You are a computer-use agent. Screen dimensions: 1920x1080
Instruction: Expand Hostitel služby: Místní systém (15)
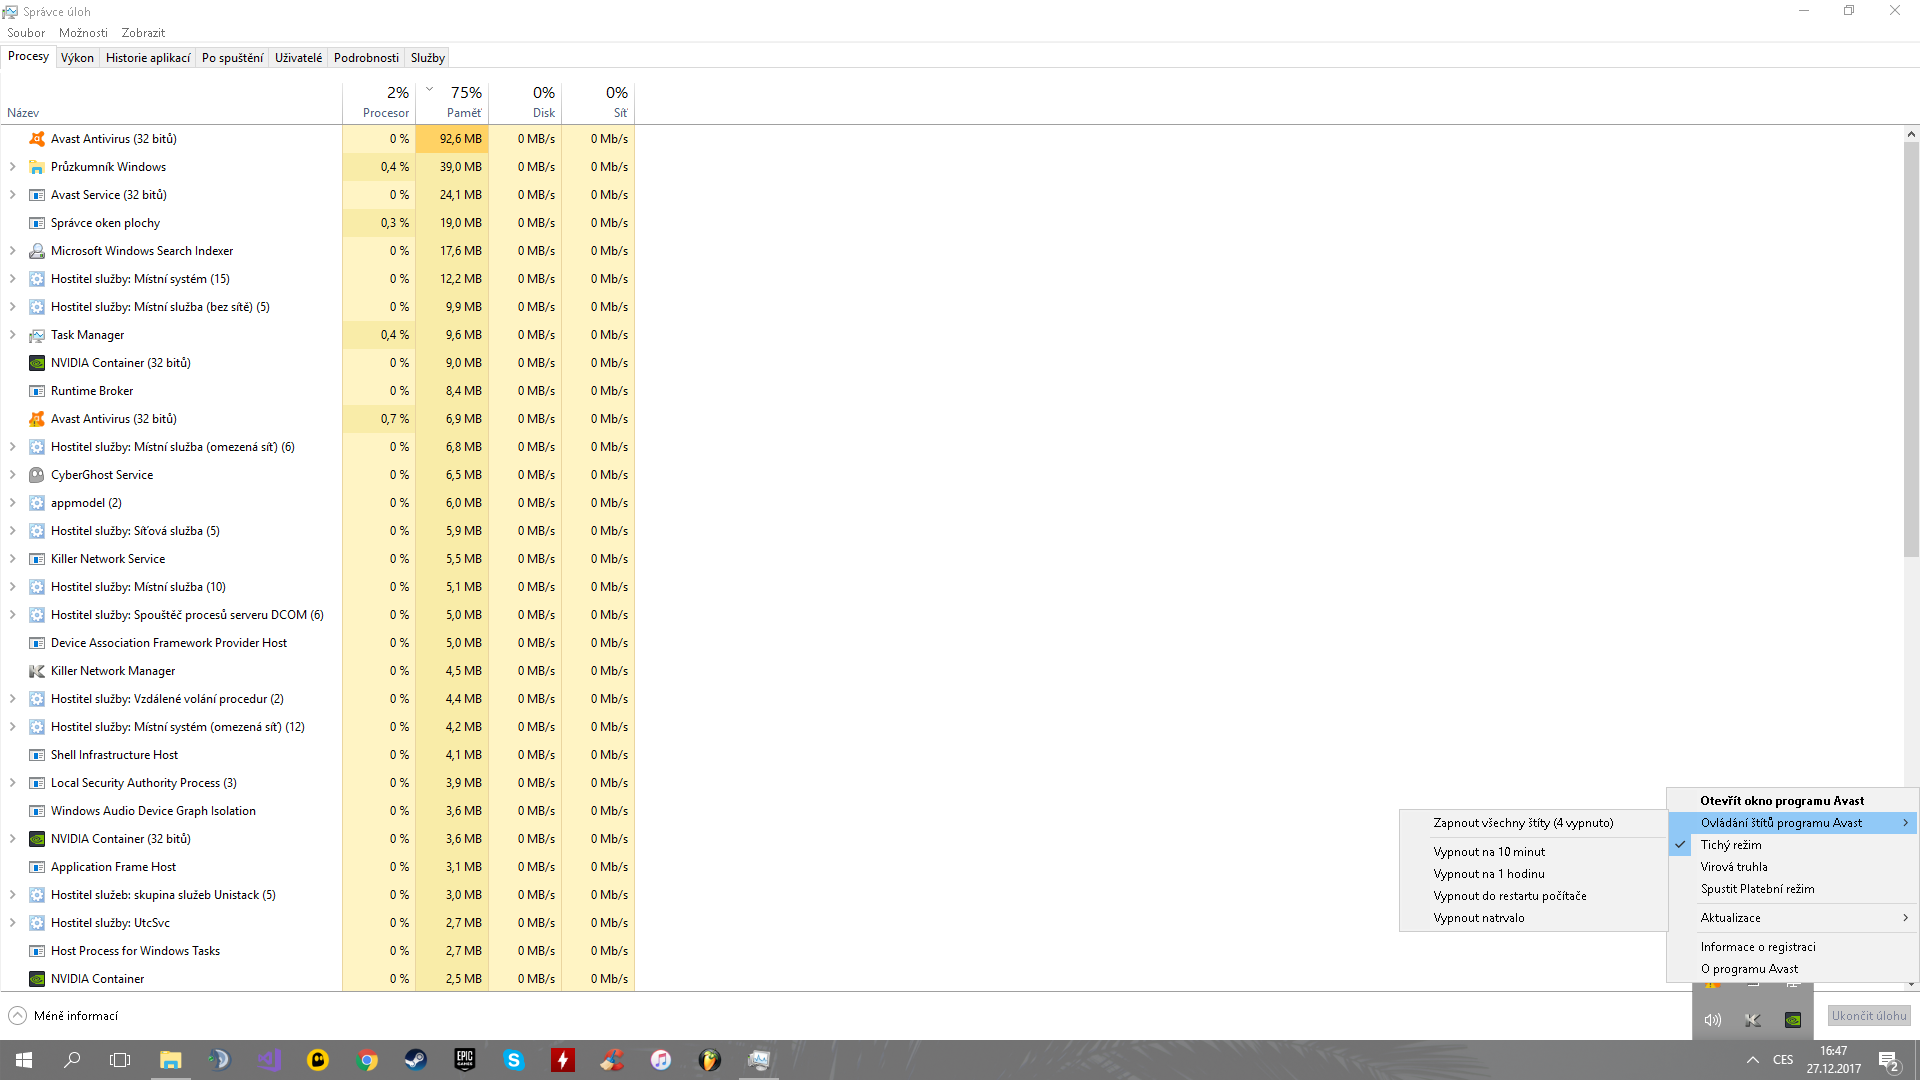13,279
